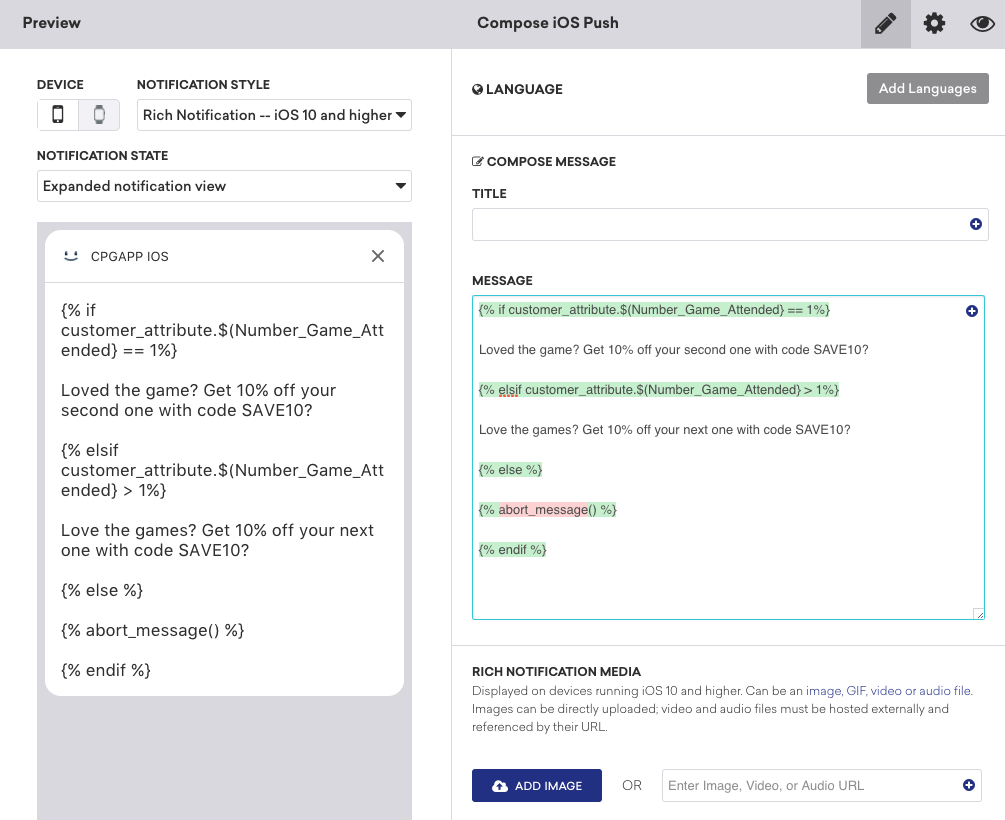Click the Preview header label
This screenshot has width=1005, height=820.
click(x=52, y=23)
